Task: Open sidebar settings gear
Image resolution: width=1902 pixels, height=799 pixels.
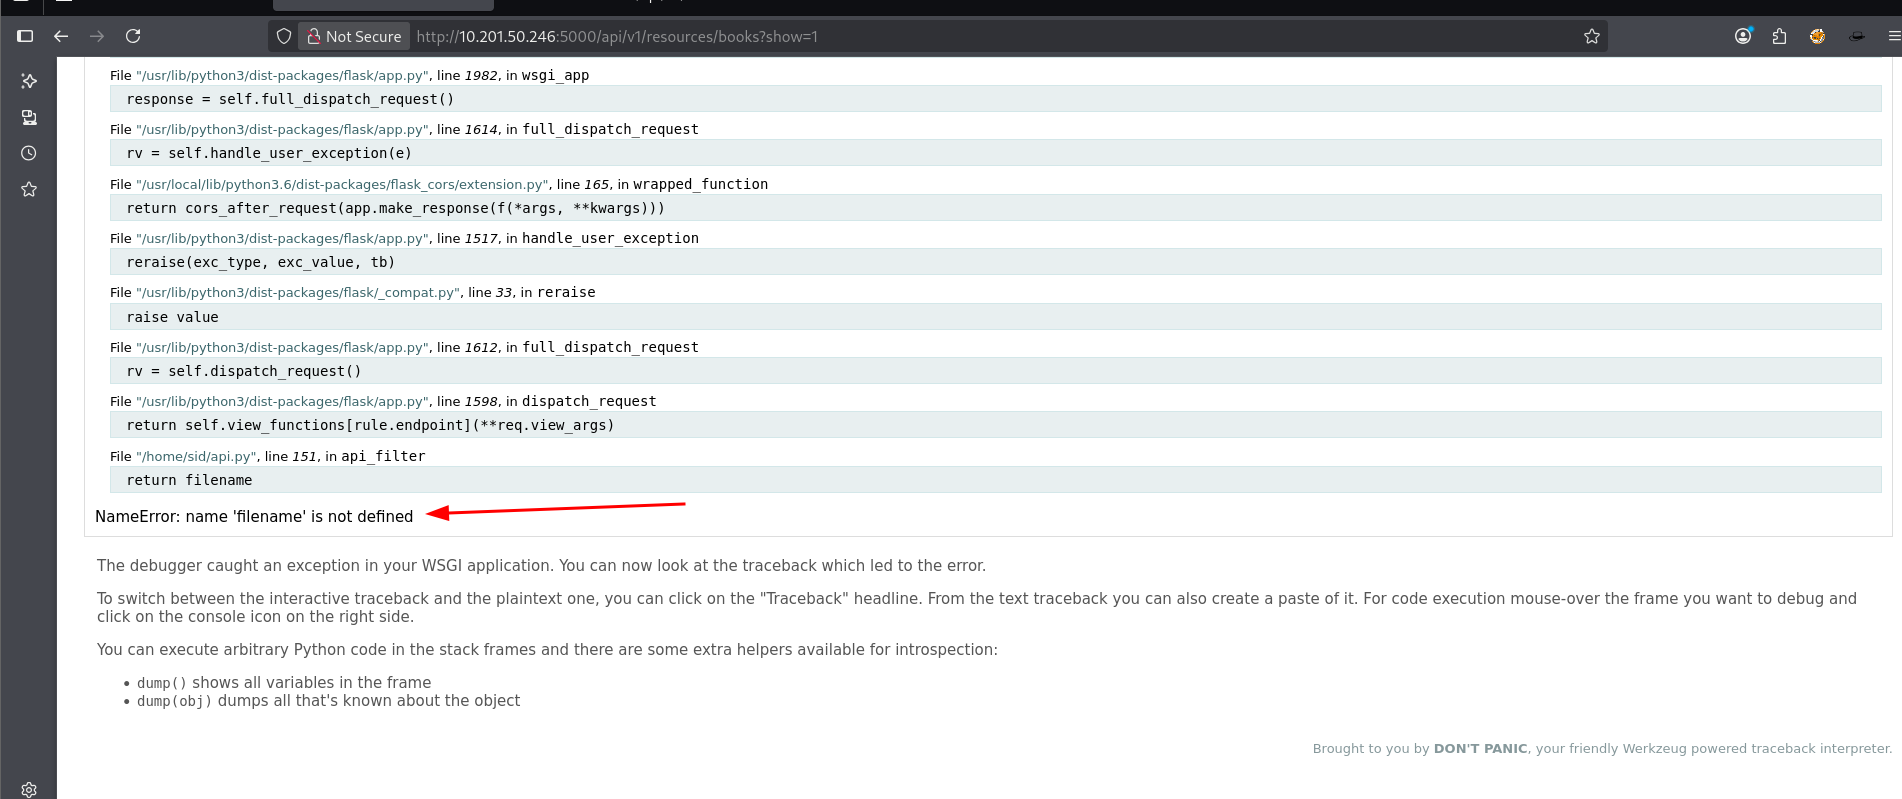Action: (29, 789)
